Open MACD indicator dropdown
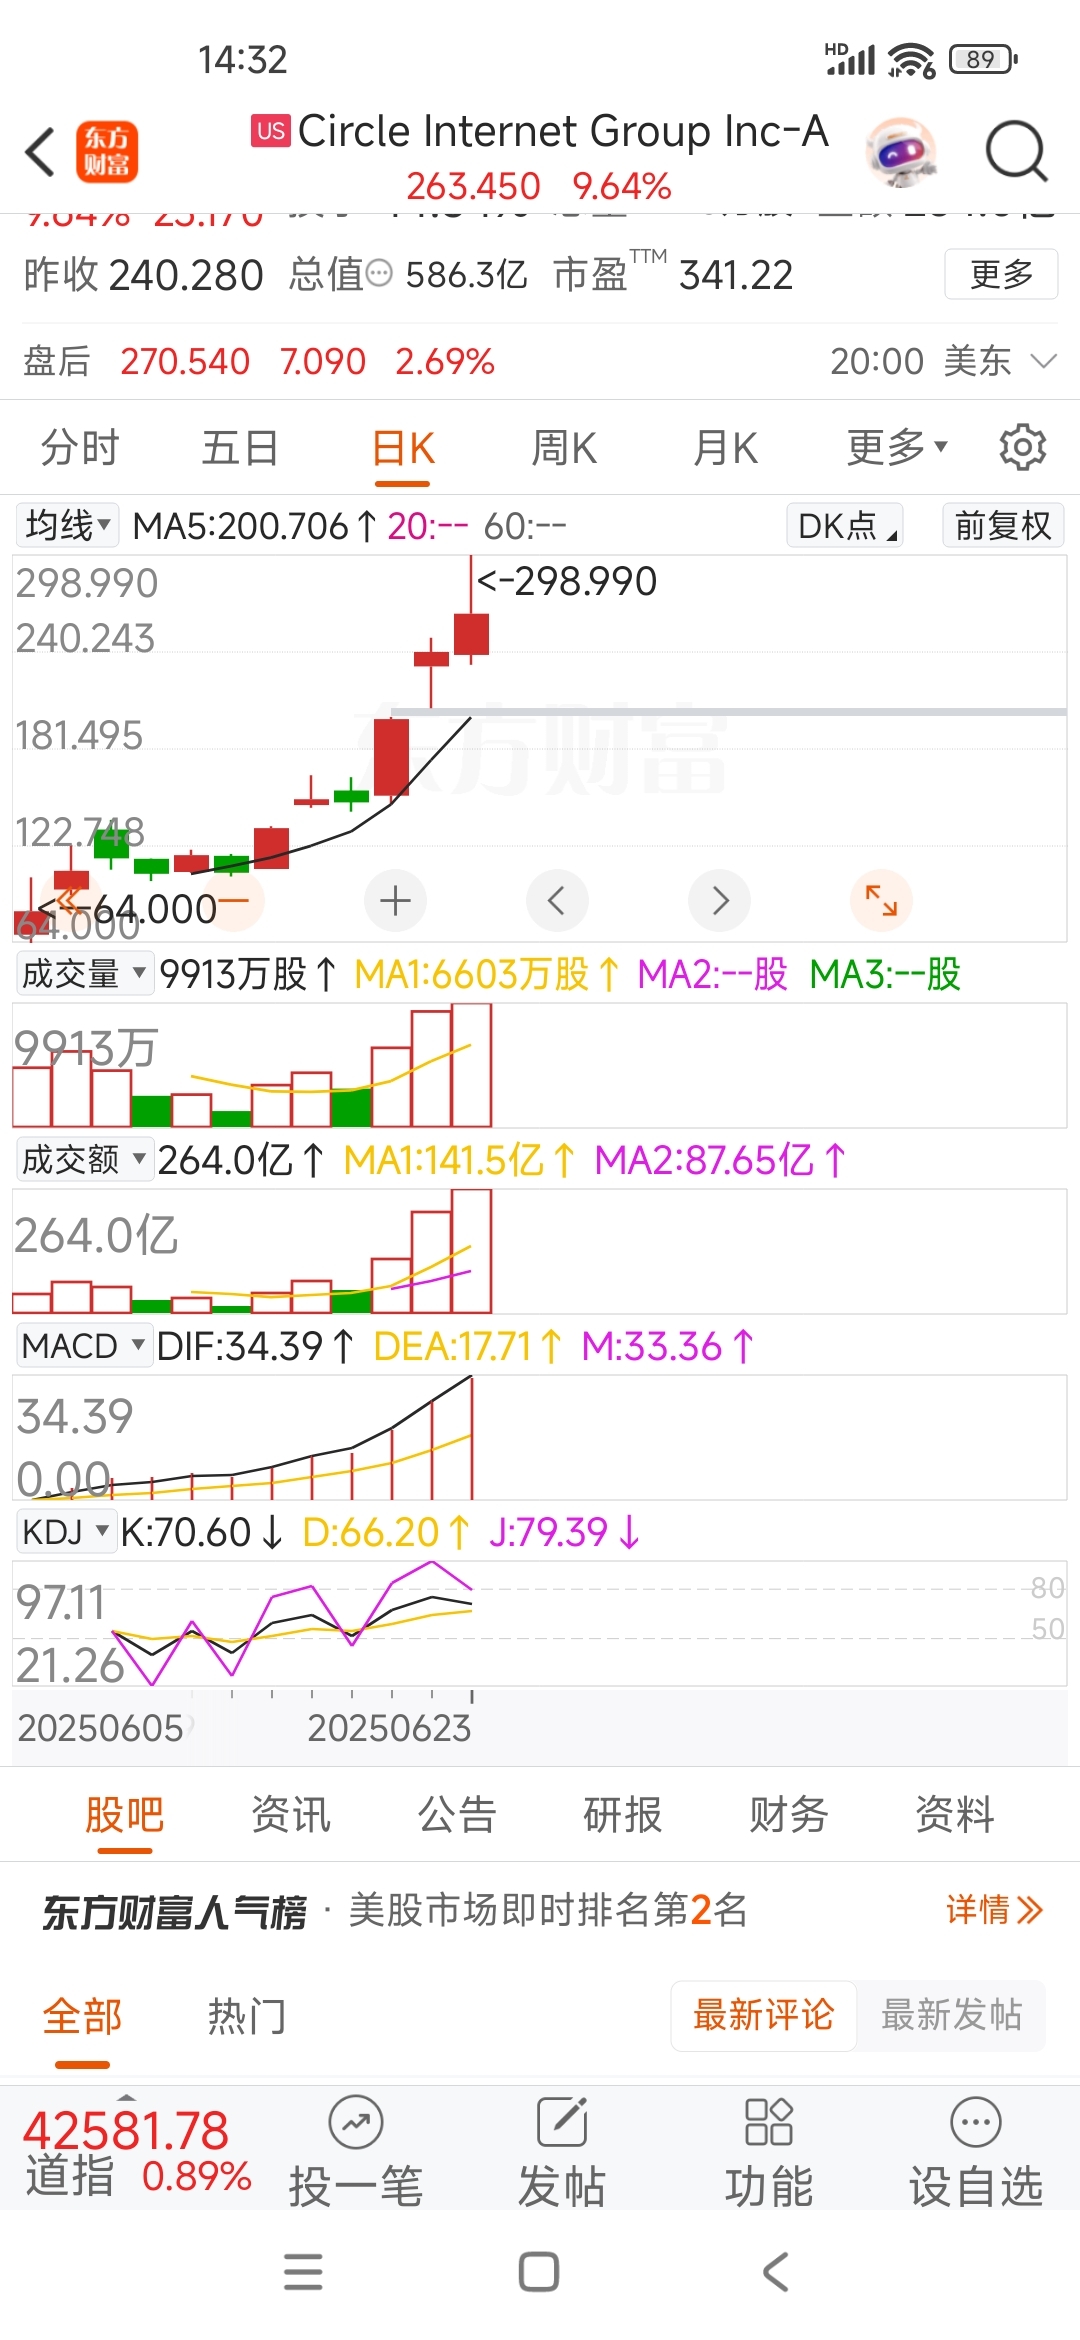Viewport: 1080px width, 2340px height. coord(85,1346)
